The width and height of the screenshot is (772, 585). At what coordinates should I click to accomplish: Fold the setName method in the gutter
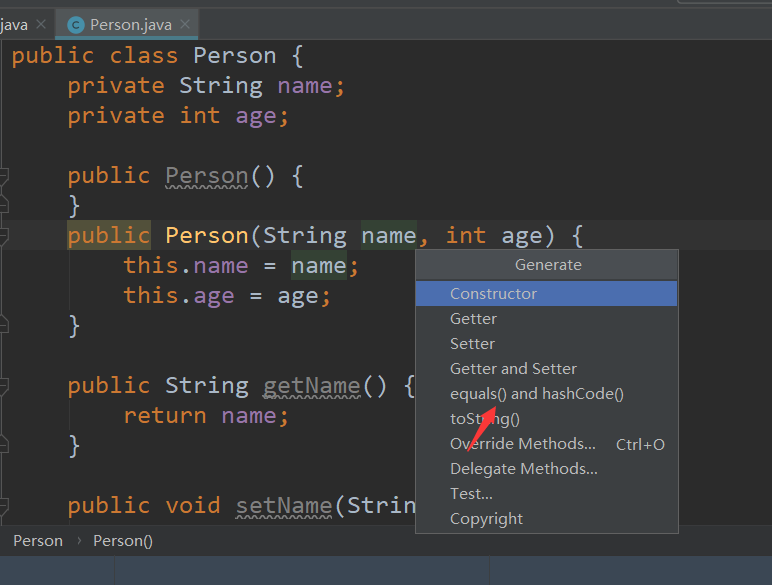pyautogui.click(x=4, y=507)
